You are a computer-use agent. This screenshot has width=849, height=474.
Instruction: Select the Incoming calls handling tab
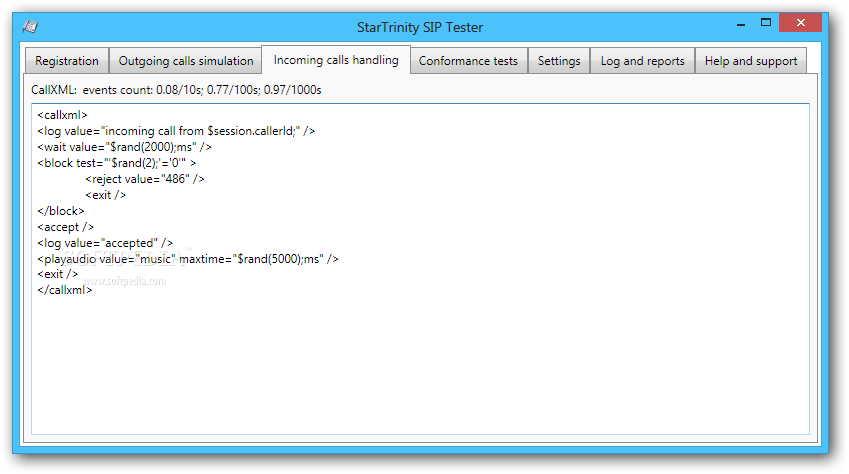[x=336, y=60]
